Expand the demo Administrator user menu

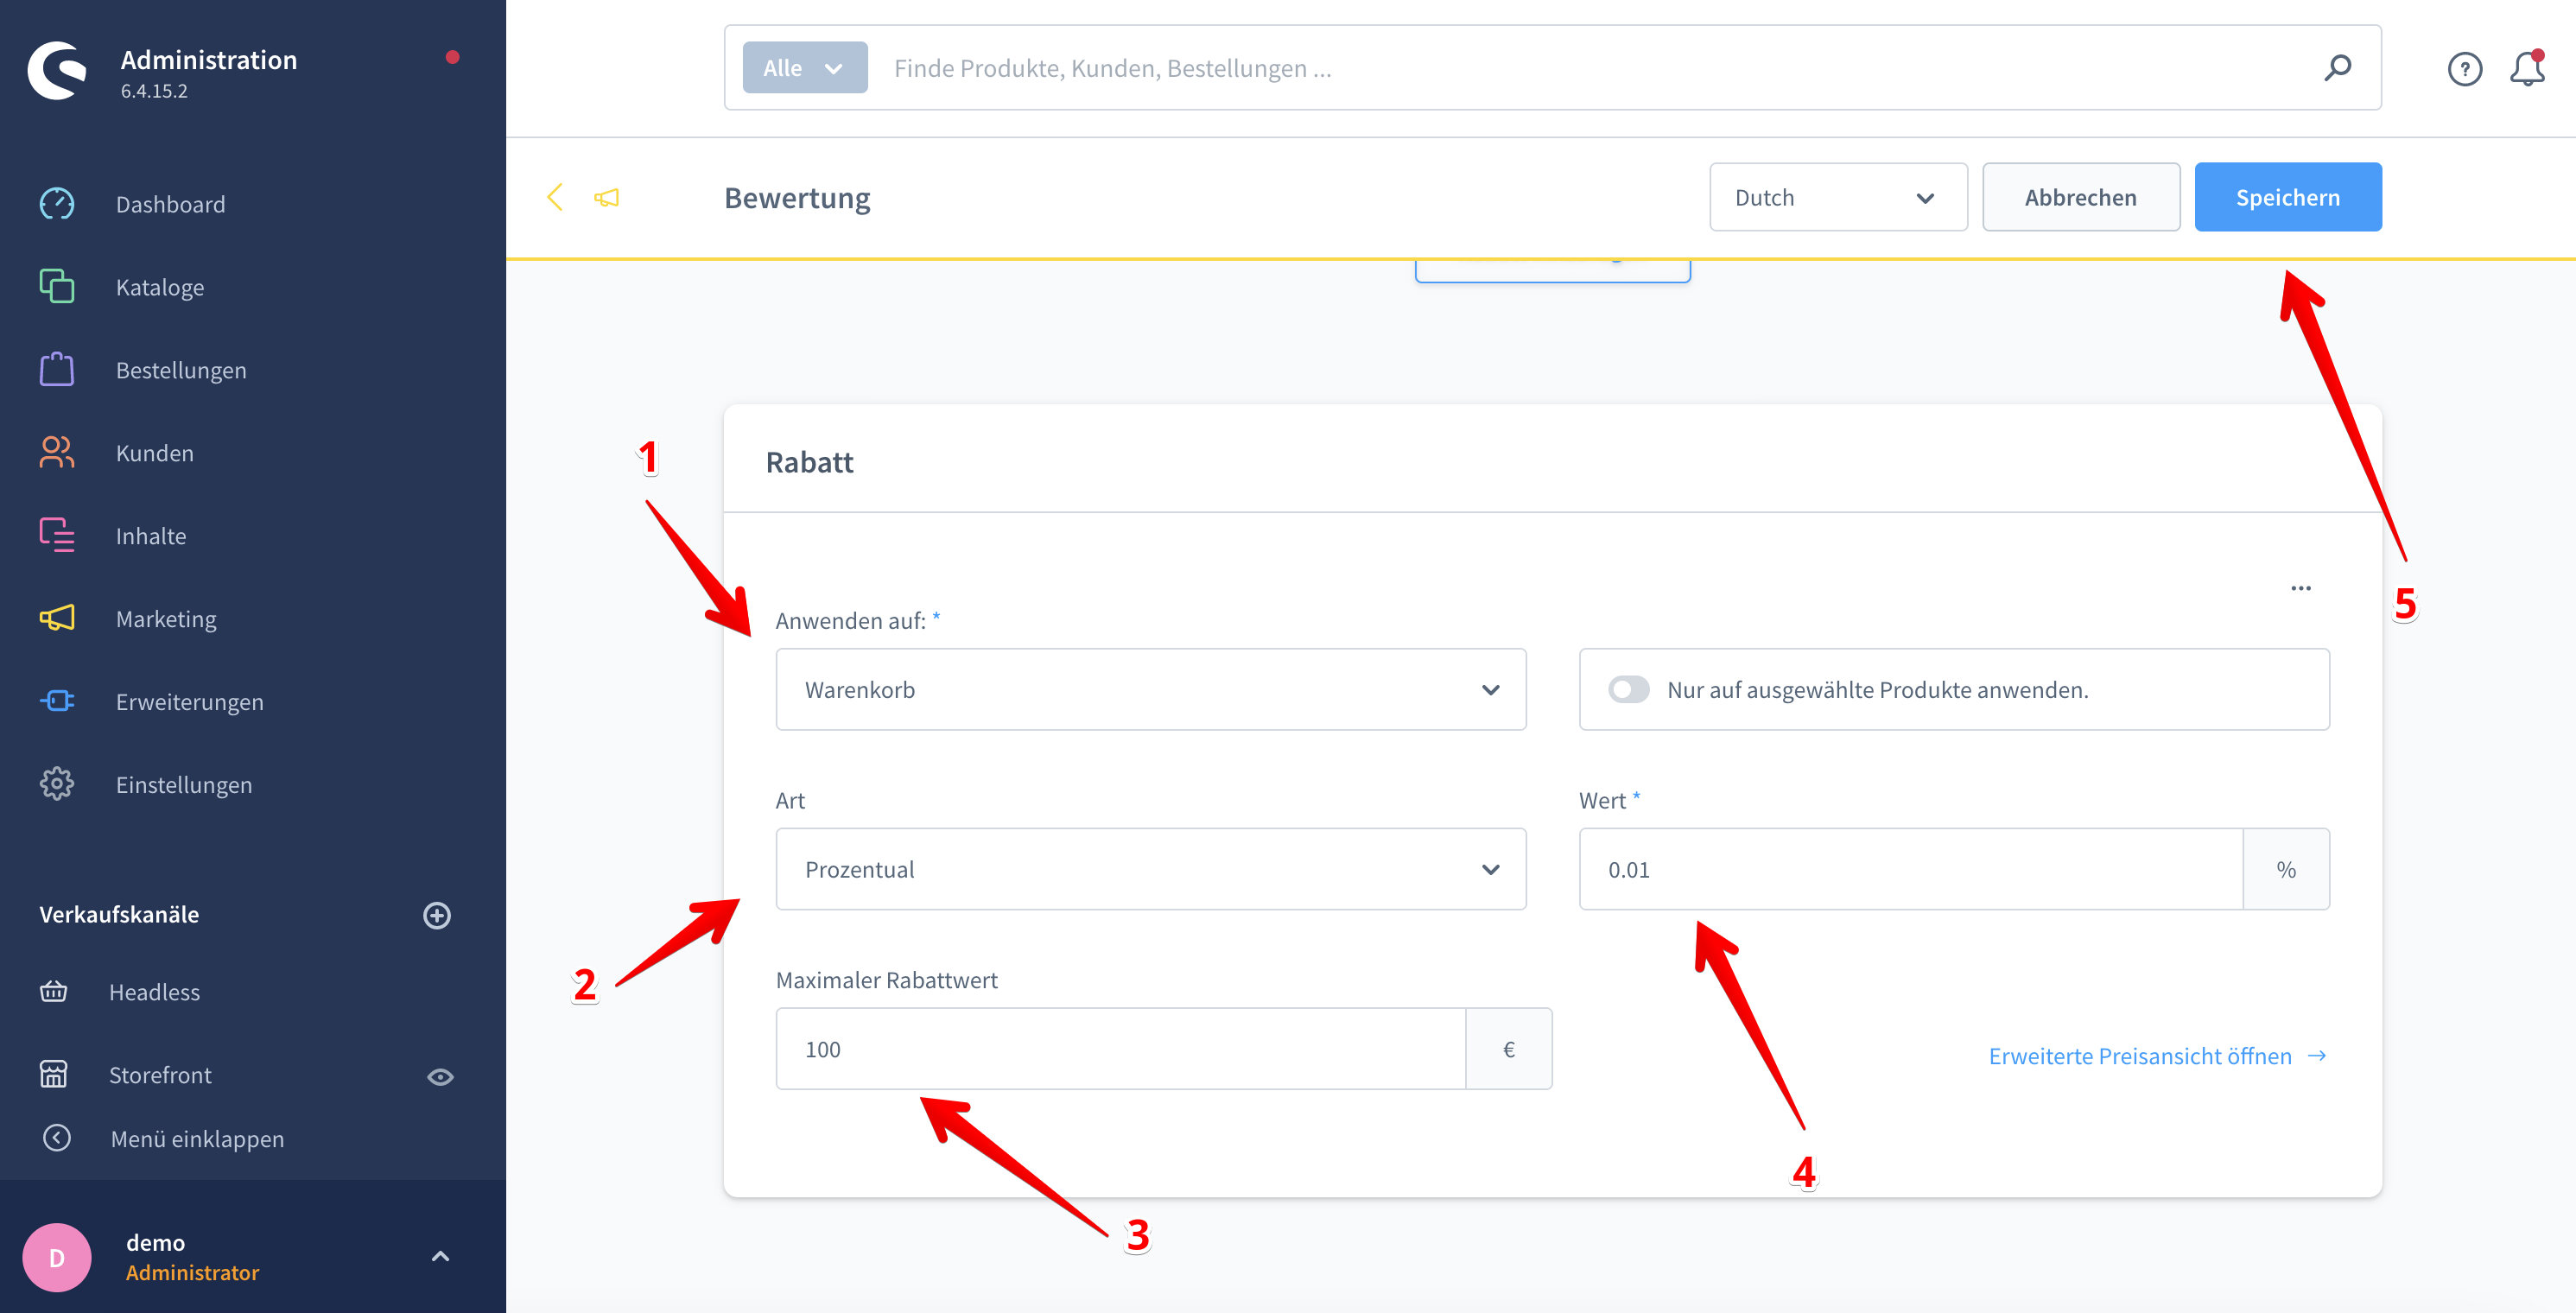(x=440, y=1257)
